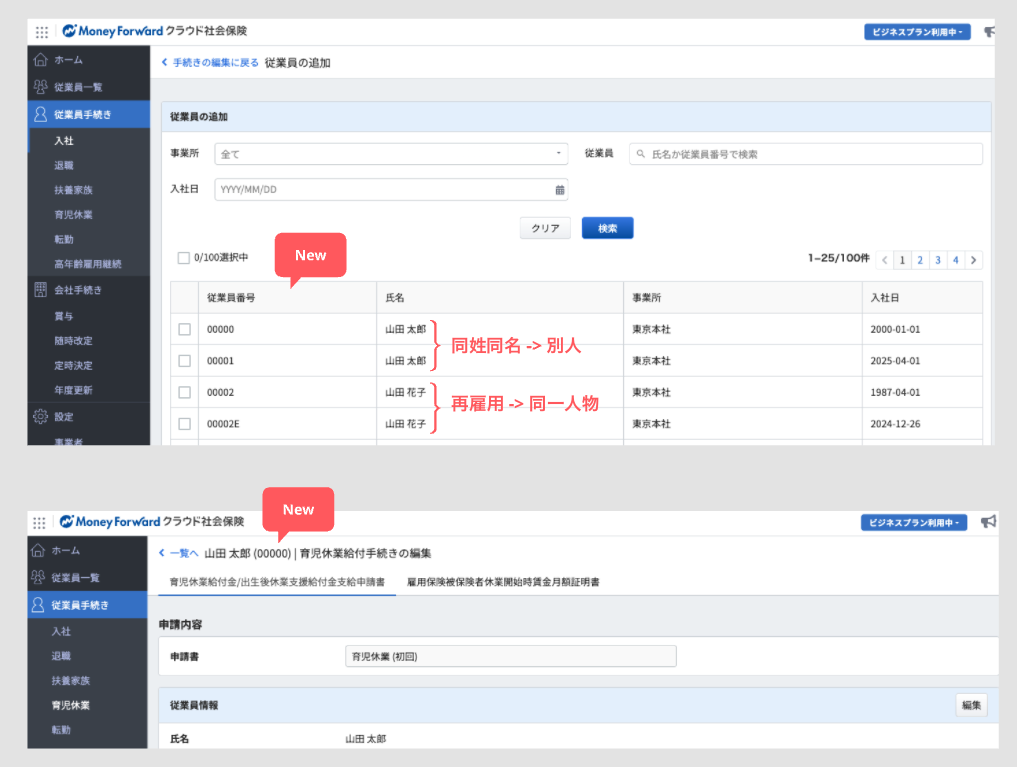Open the 事業所 dropdown showing 全て
The height and width of the screenshot is (767, 1017).
(391, 154)
